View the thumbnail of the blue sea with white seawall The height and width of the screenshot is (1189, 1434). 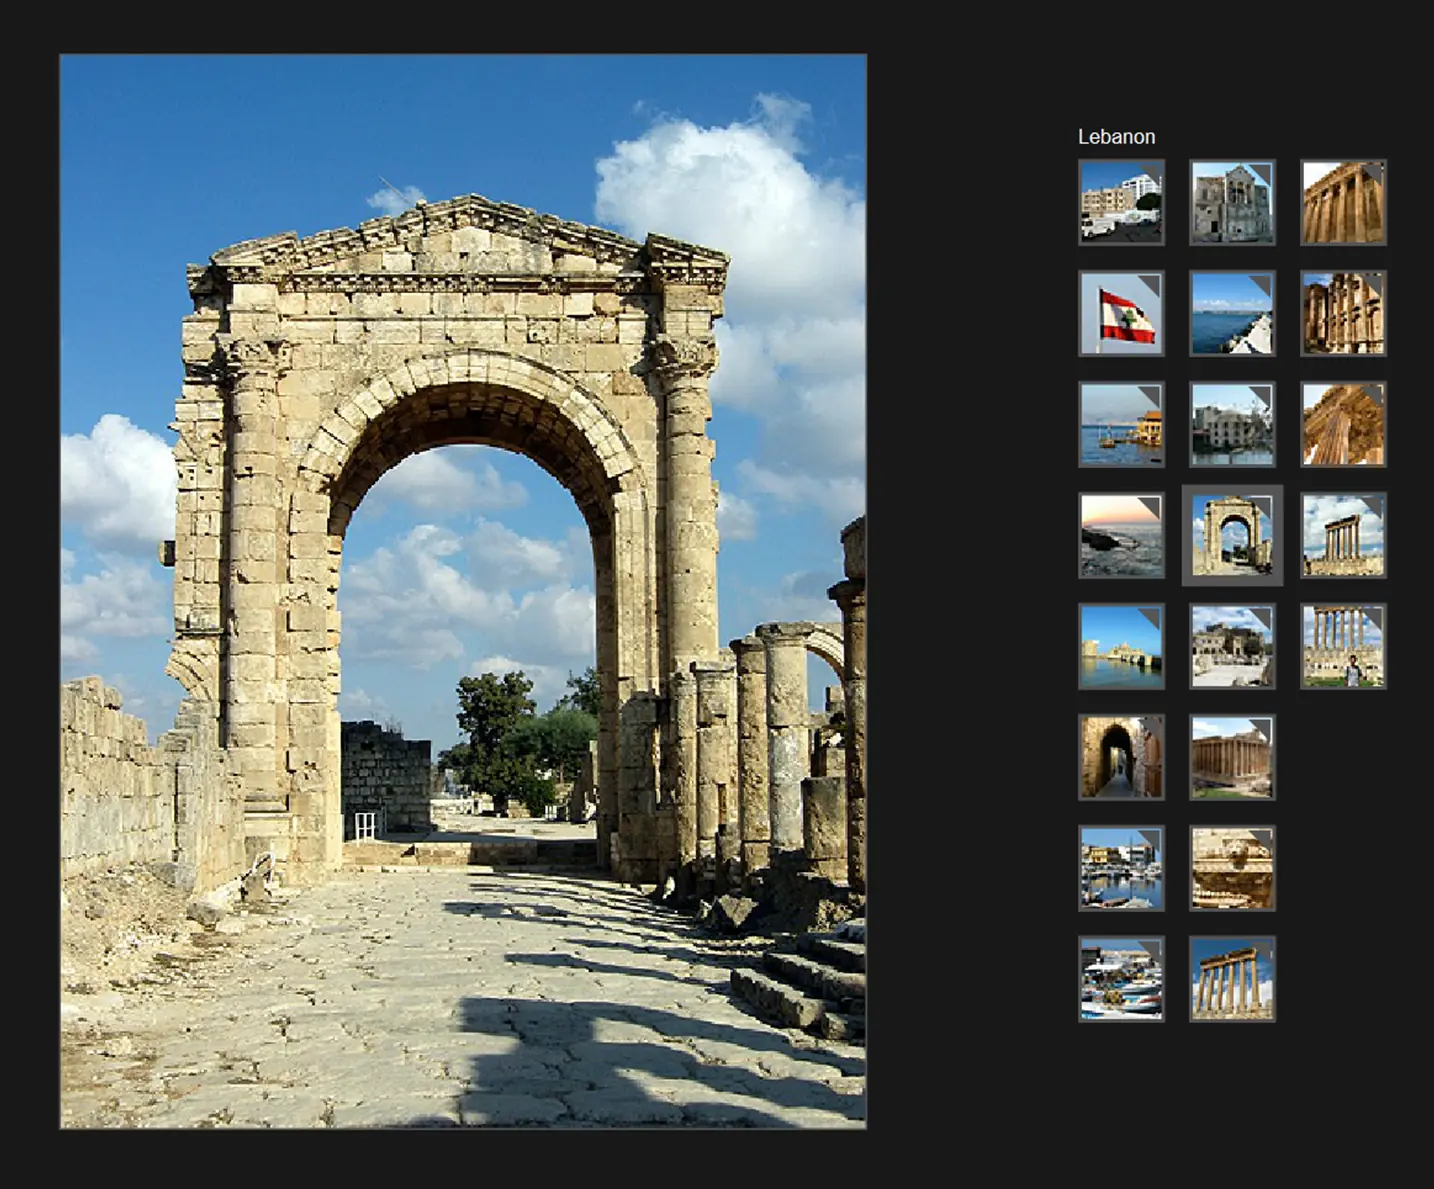click(x=1232, y=313)
